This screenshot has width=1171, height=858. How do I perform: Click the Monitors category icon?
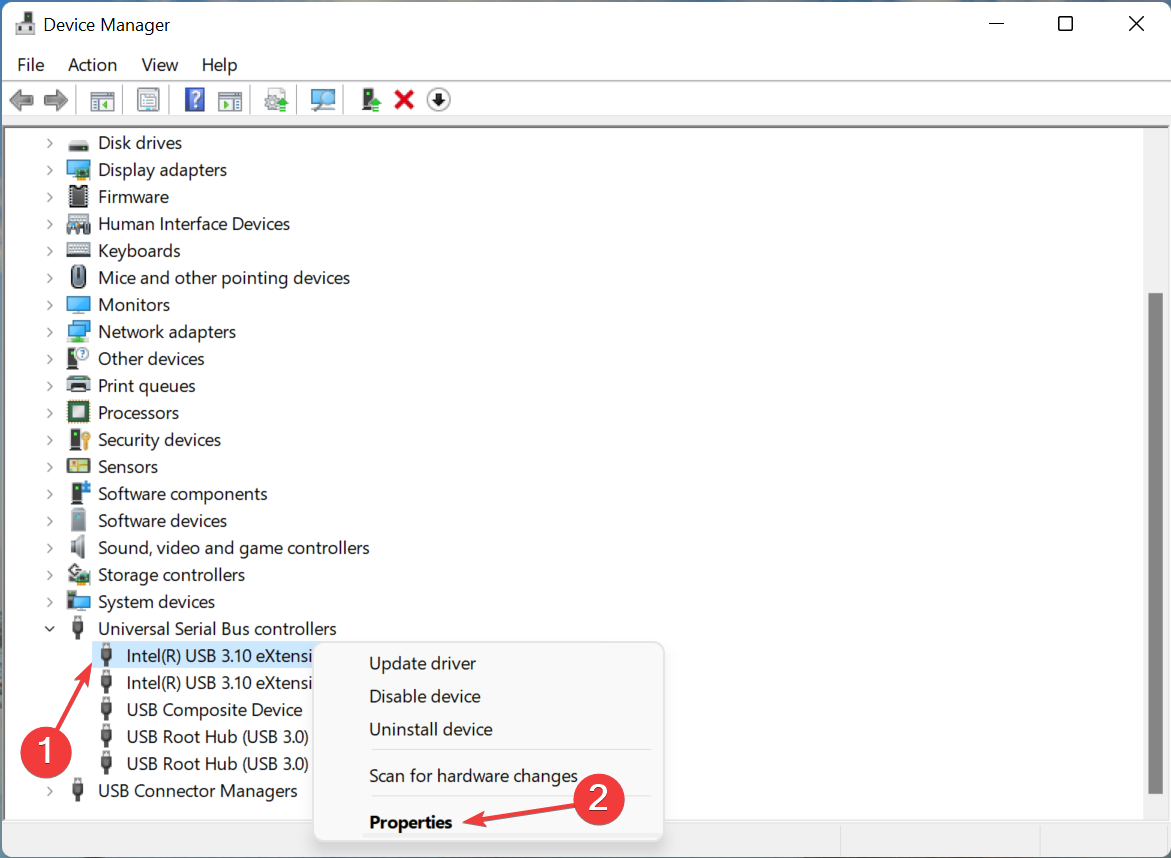tap(78, 305)
